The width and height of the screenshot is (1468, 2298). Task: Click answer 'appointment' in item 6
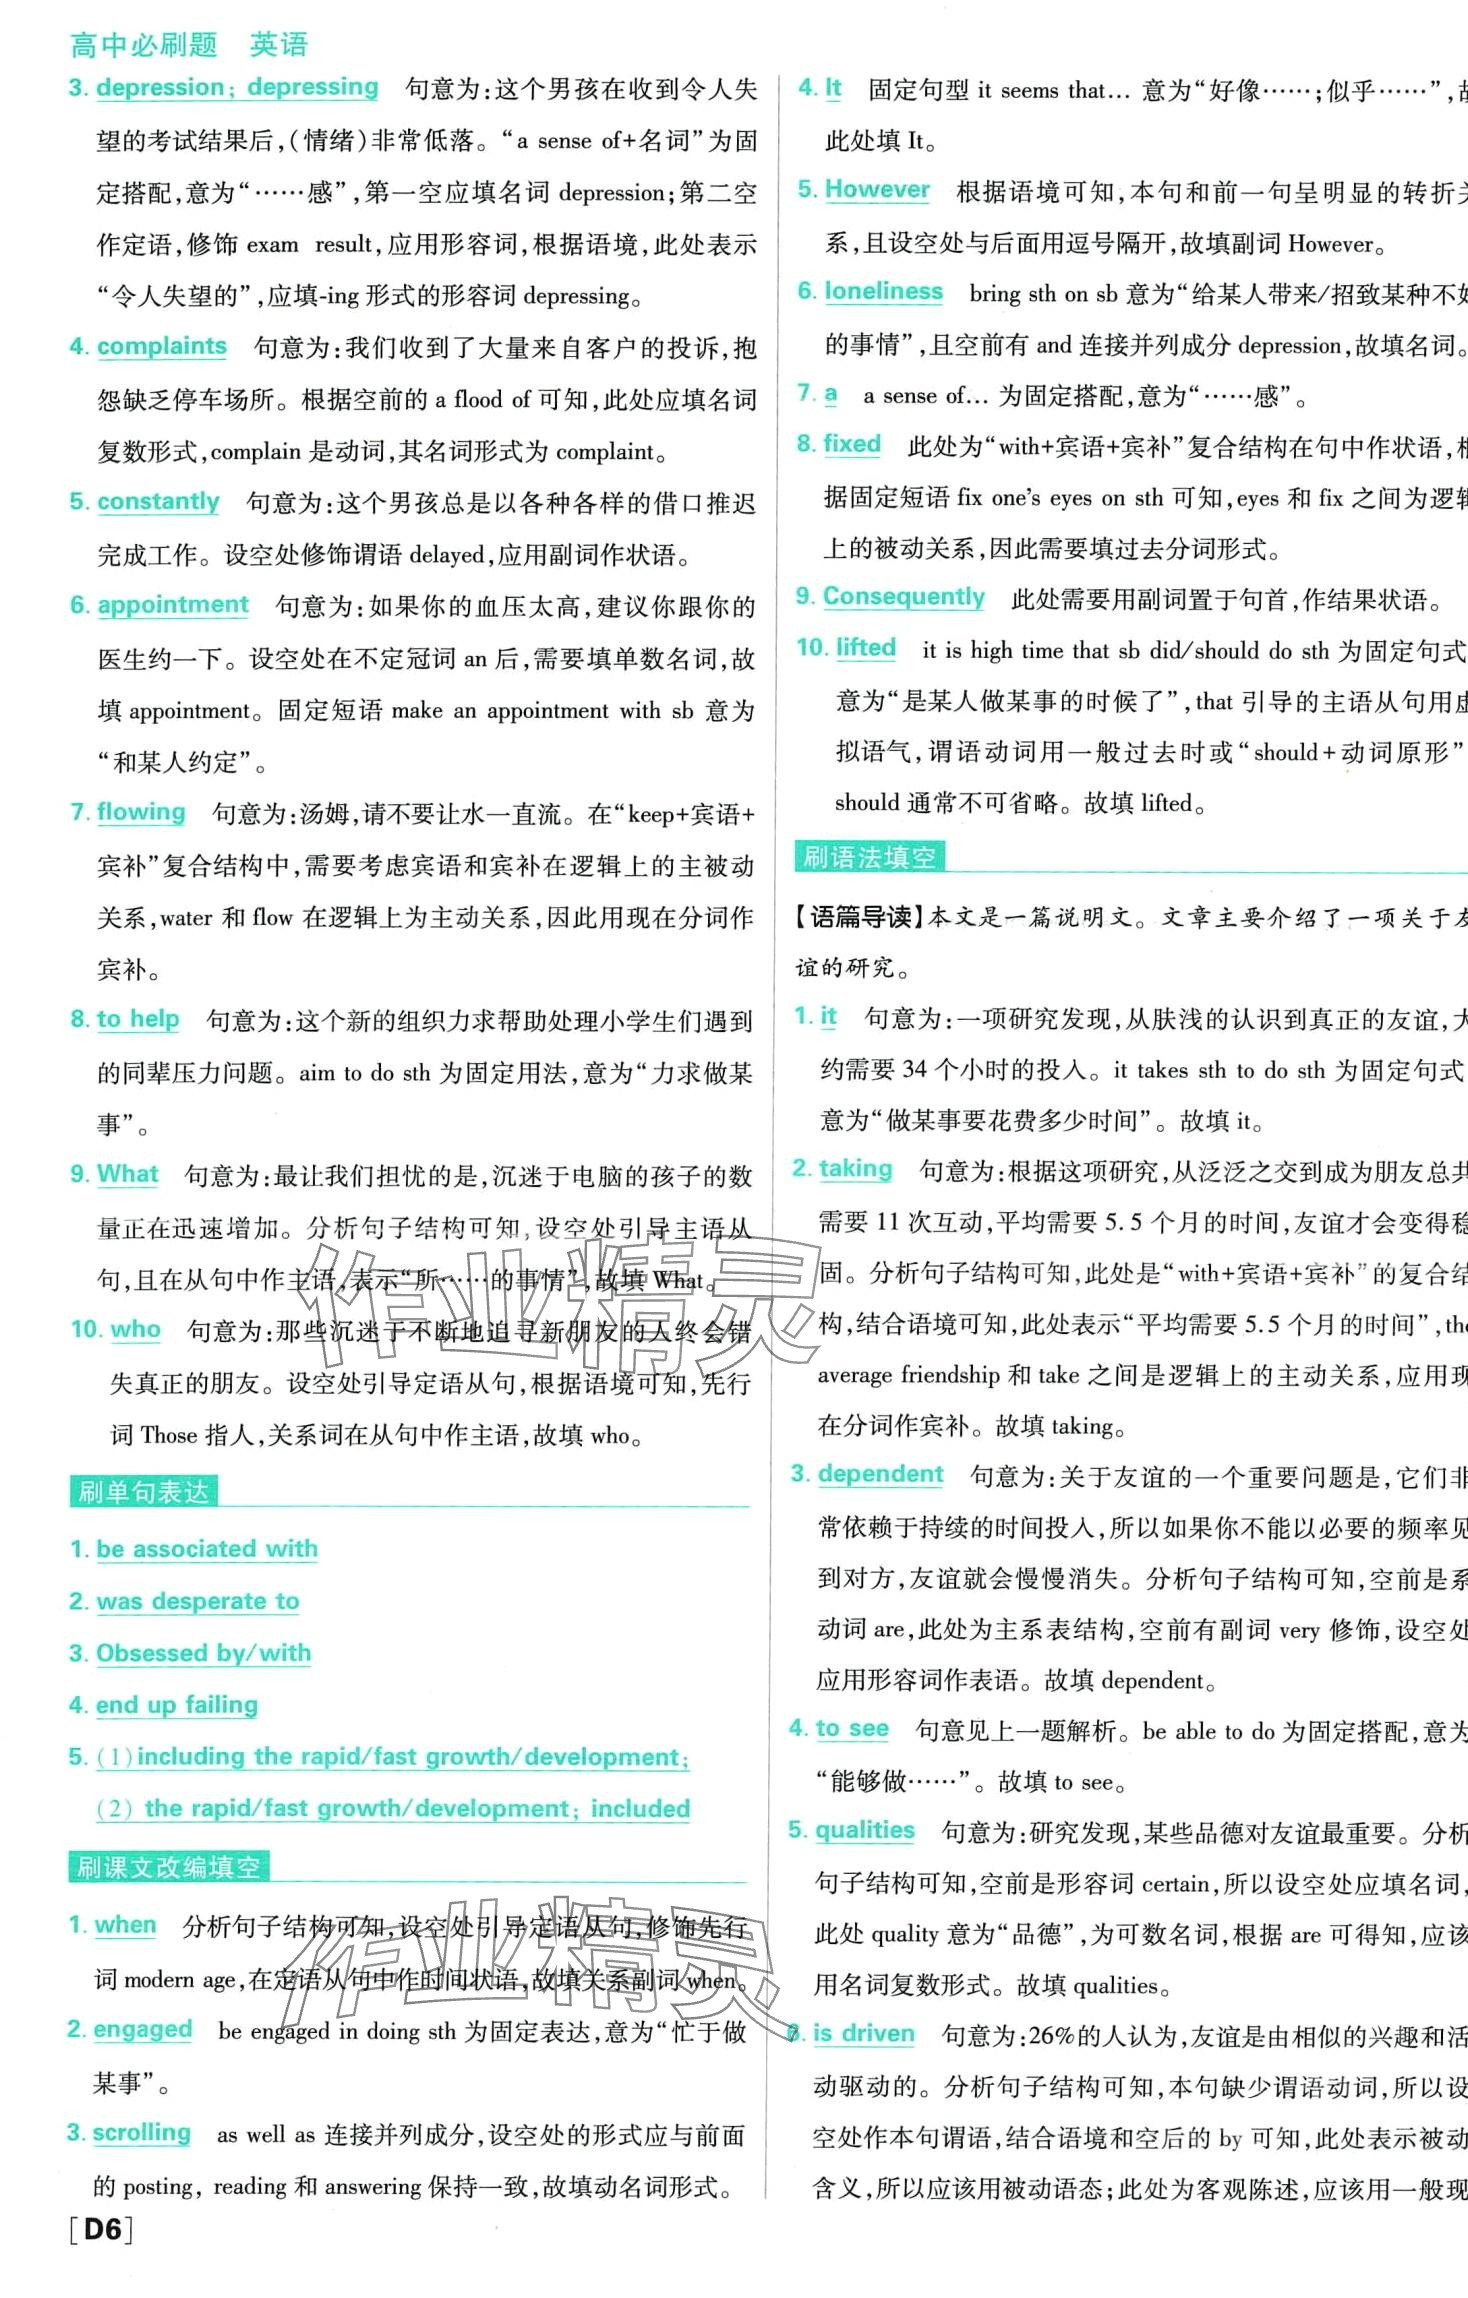pyautogui.click(x=173, y=605)
